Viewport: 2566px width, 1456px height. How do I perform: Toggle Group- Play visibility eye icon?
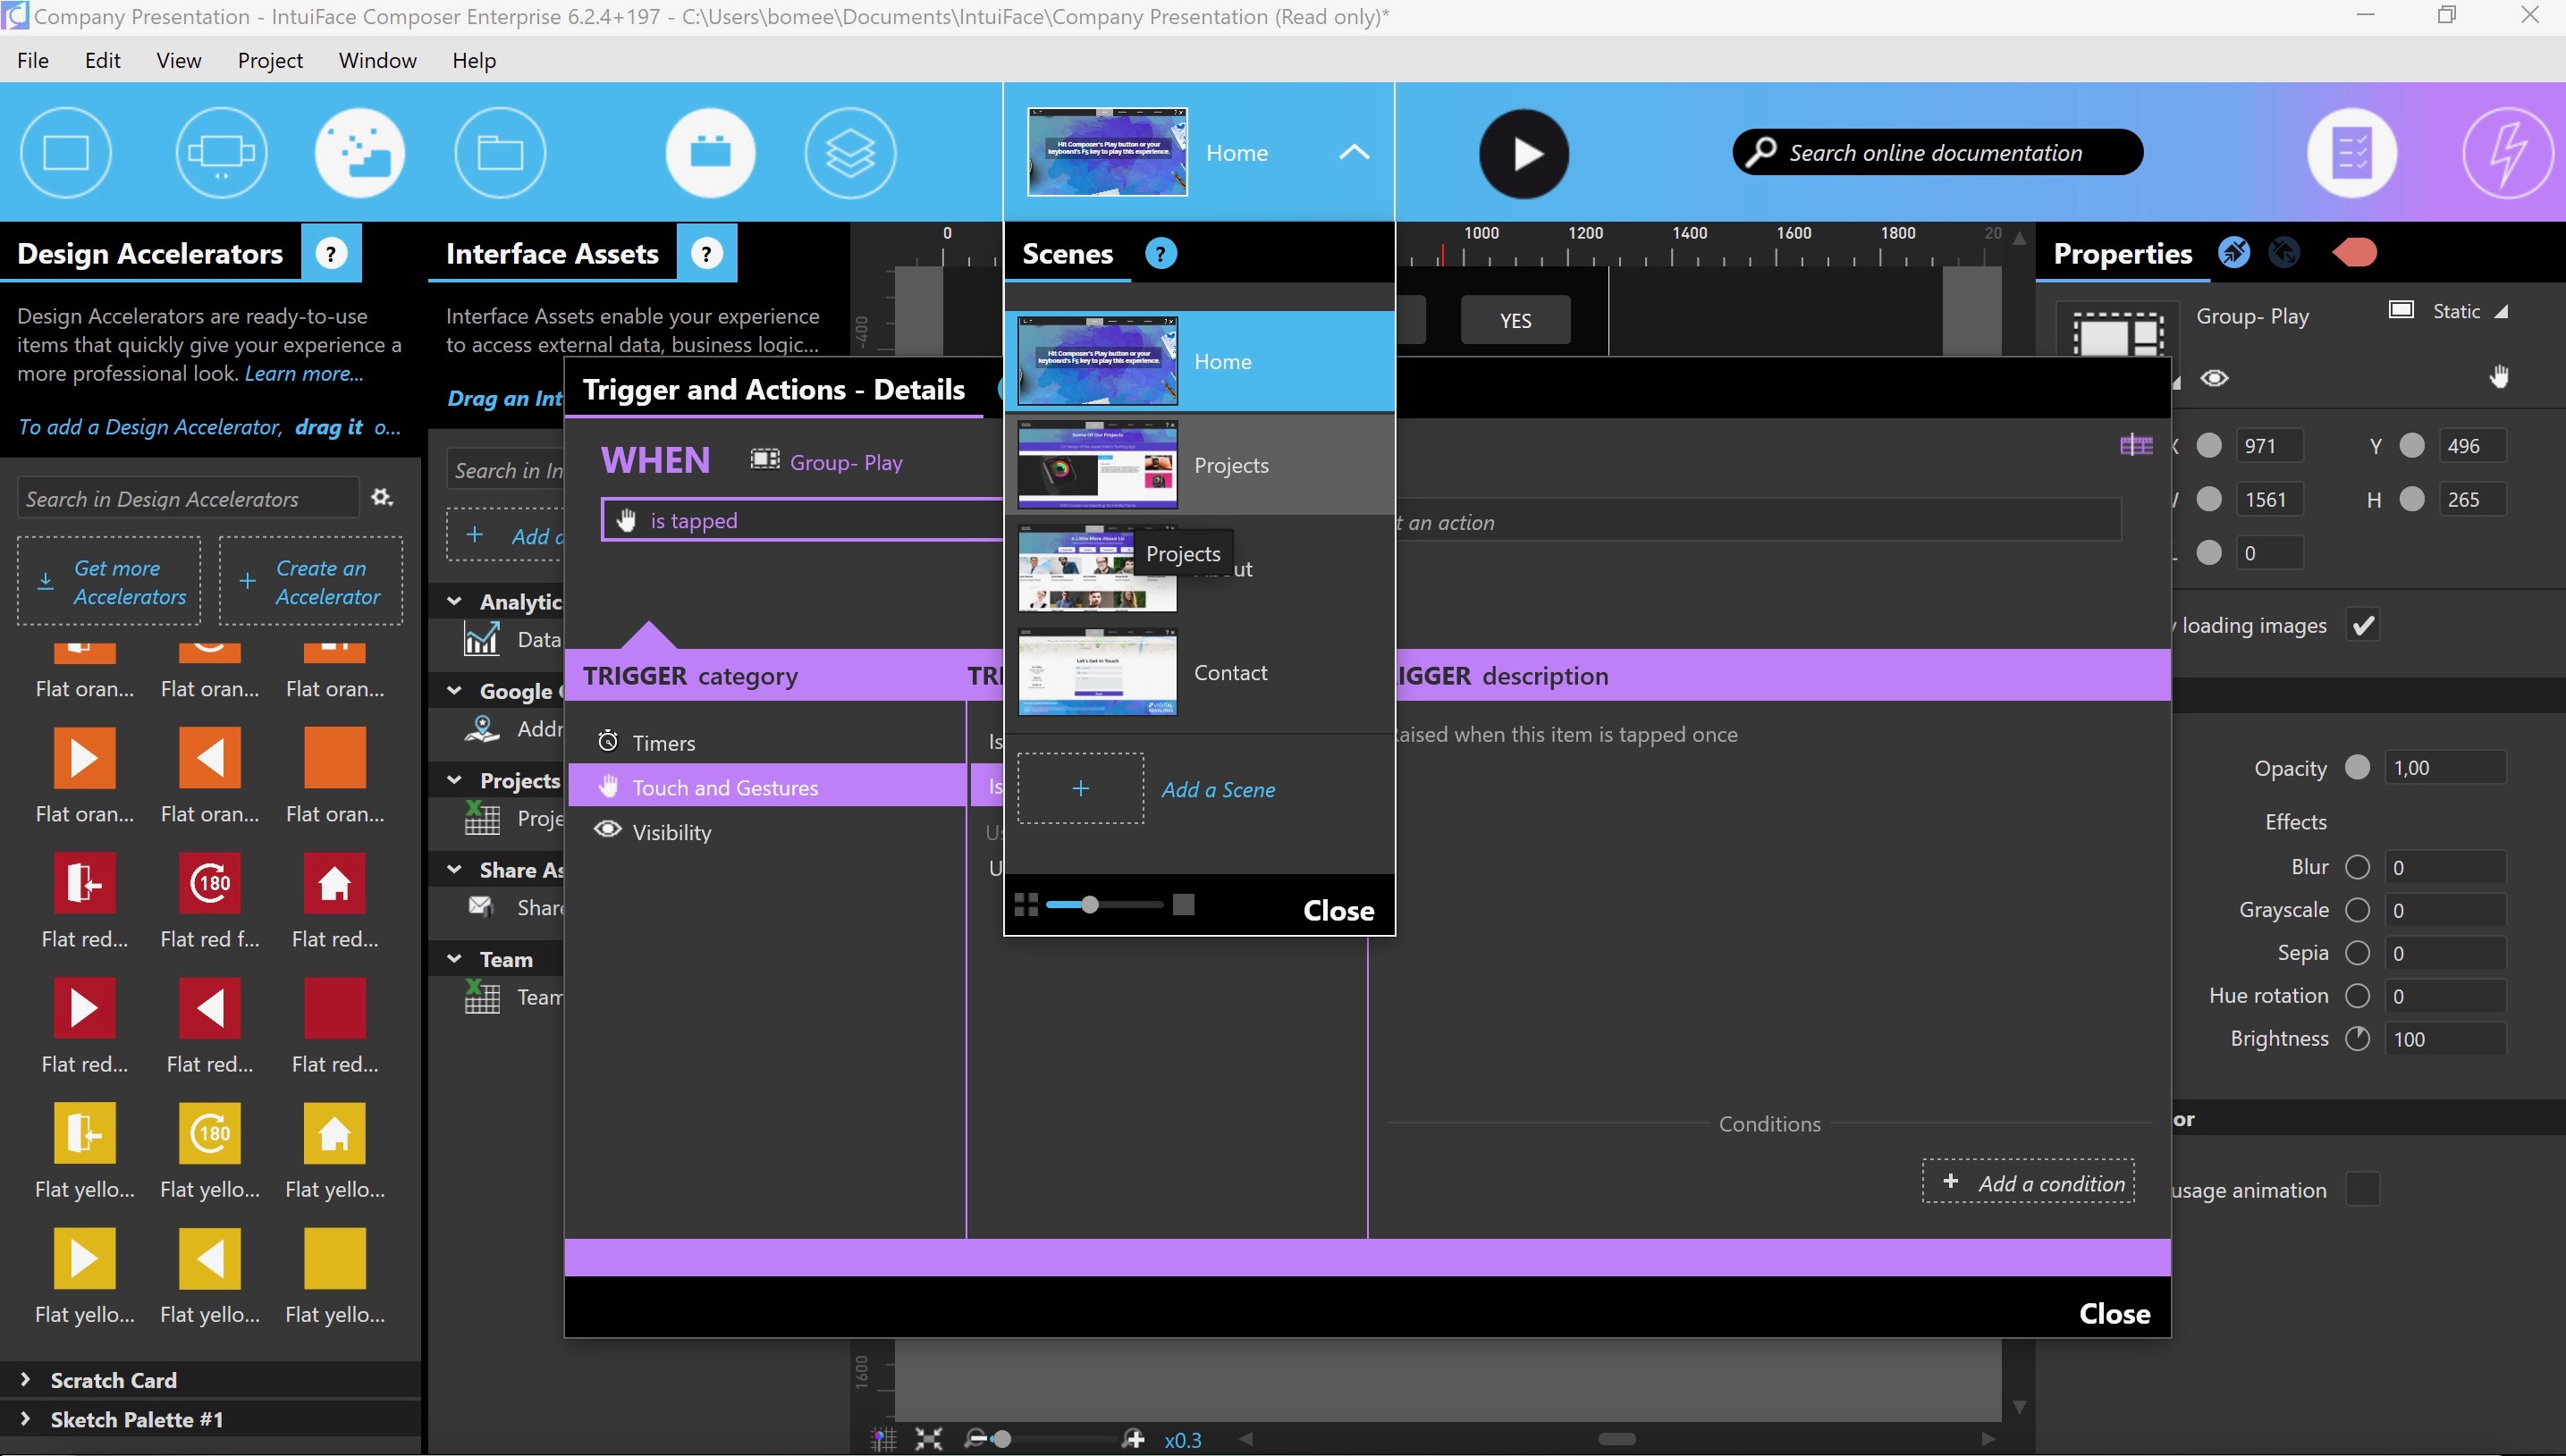point(2214,378)
